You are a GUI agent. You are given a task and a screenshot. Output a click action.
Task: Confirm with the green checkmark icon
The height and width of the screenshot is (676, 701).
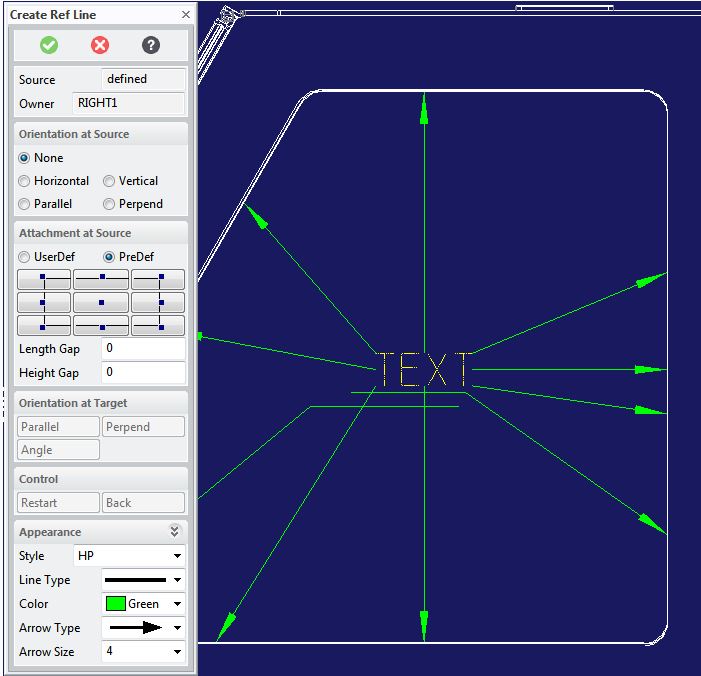(49, 45)
